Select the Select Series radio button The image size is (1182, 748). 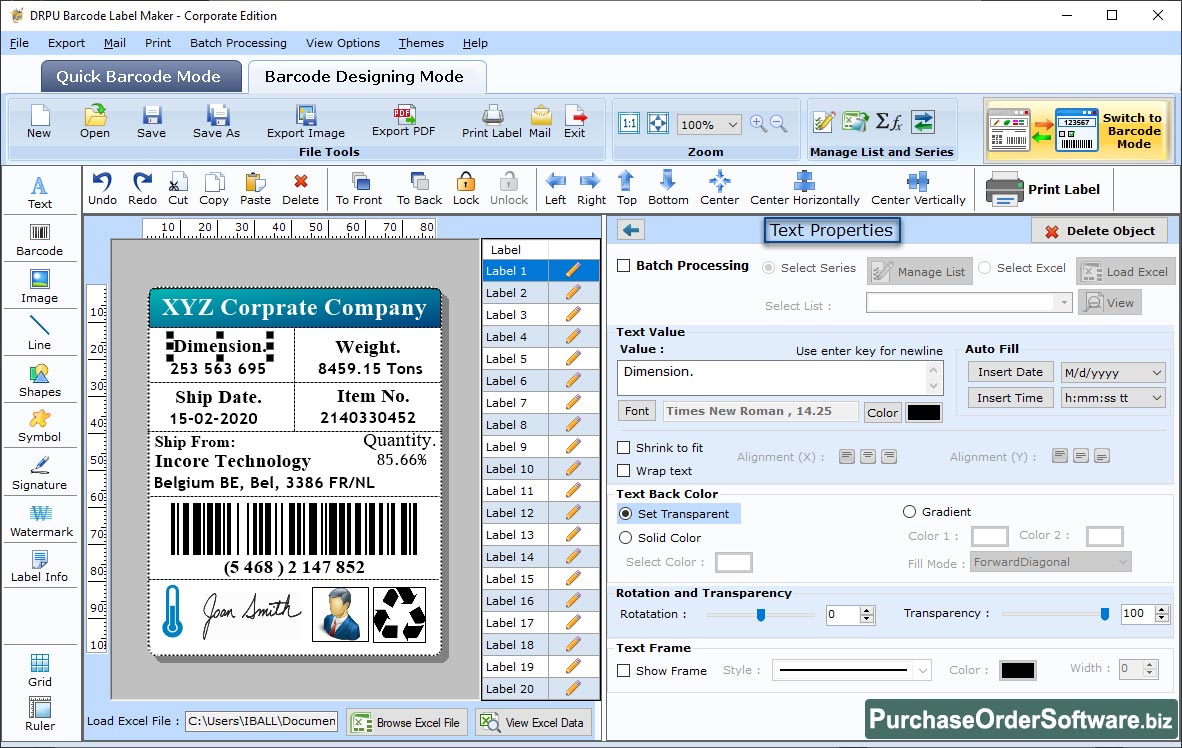768,268
